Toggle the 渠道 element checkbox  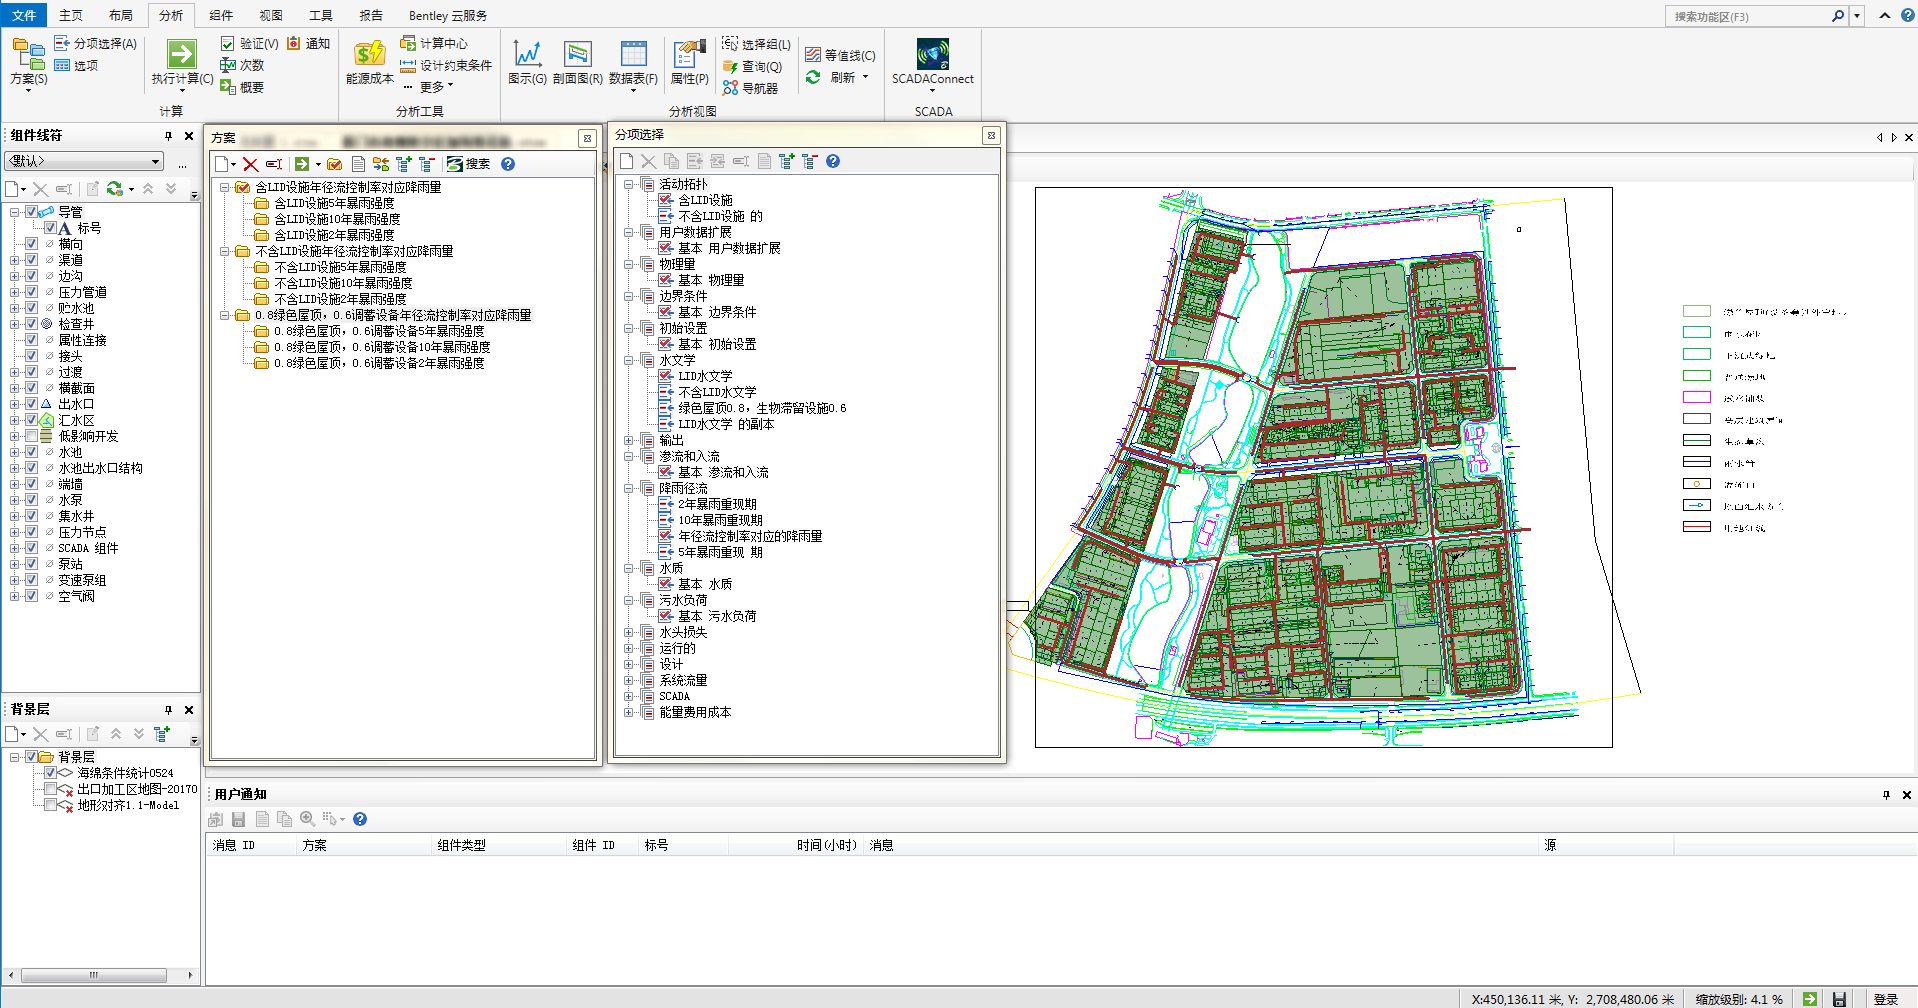32,260
